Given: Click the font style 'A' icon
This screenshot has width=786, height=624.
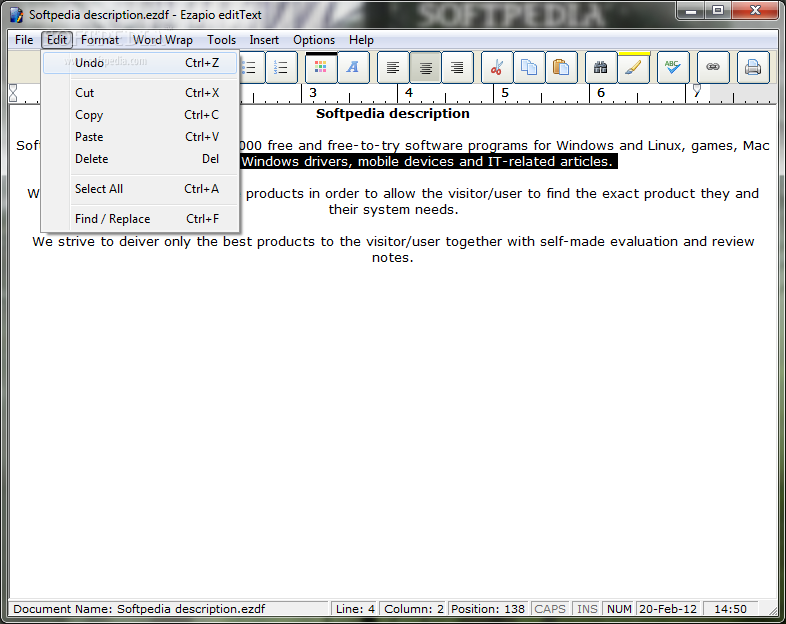Looking at the screenshot, I should [353, 67].
